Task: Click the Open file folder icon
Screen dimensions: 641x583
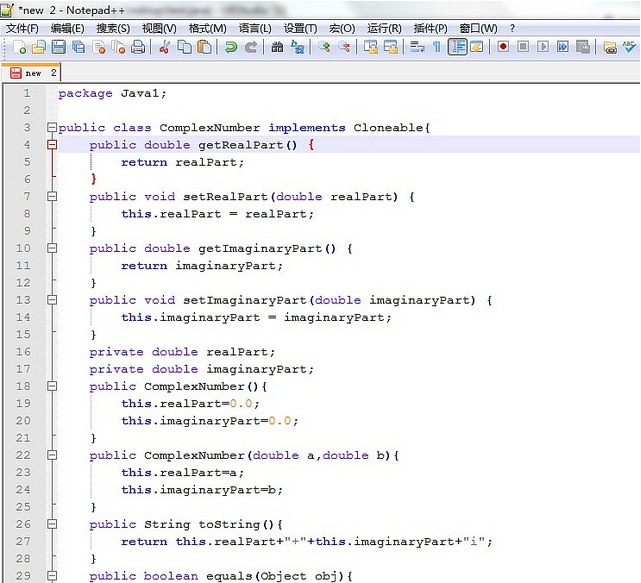Action: [x=39, y=47]
